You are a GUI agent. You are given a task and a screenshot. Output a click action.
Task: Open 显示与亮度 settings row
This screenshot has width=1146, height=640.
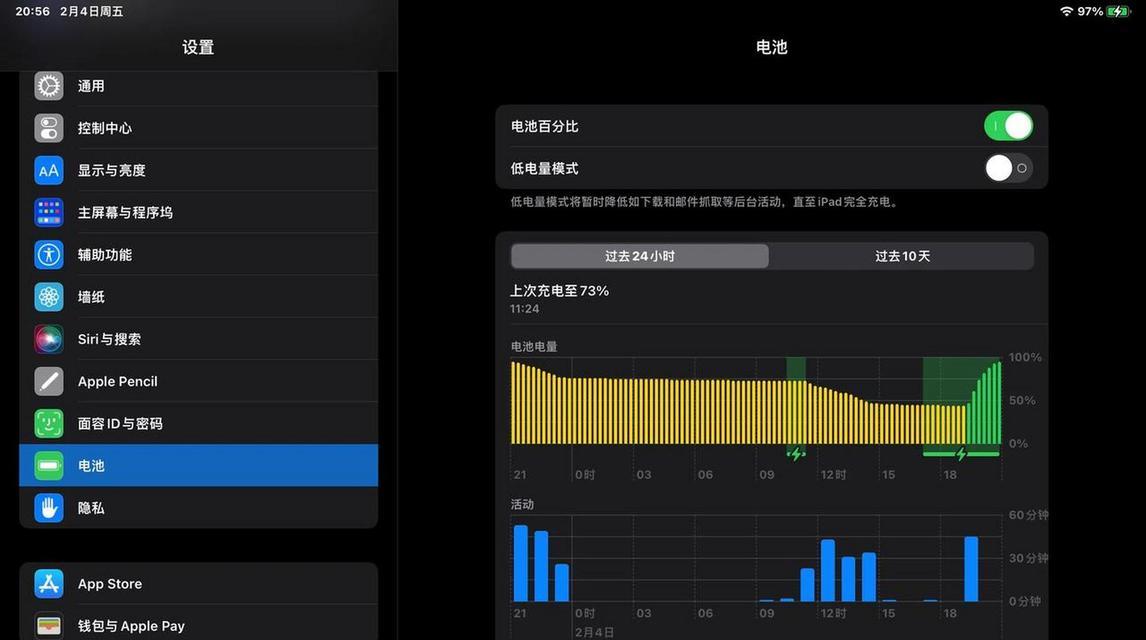(199, 170)
